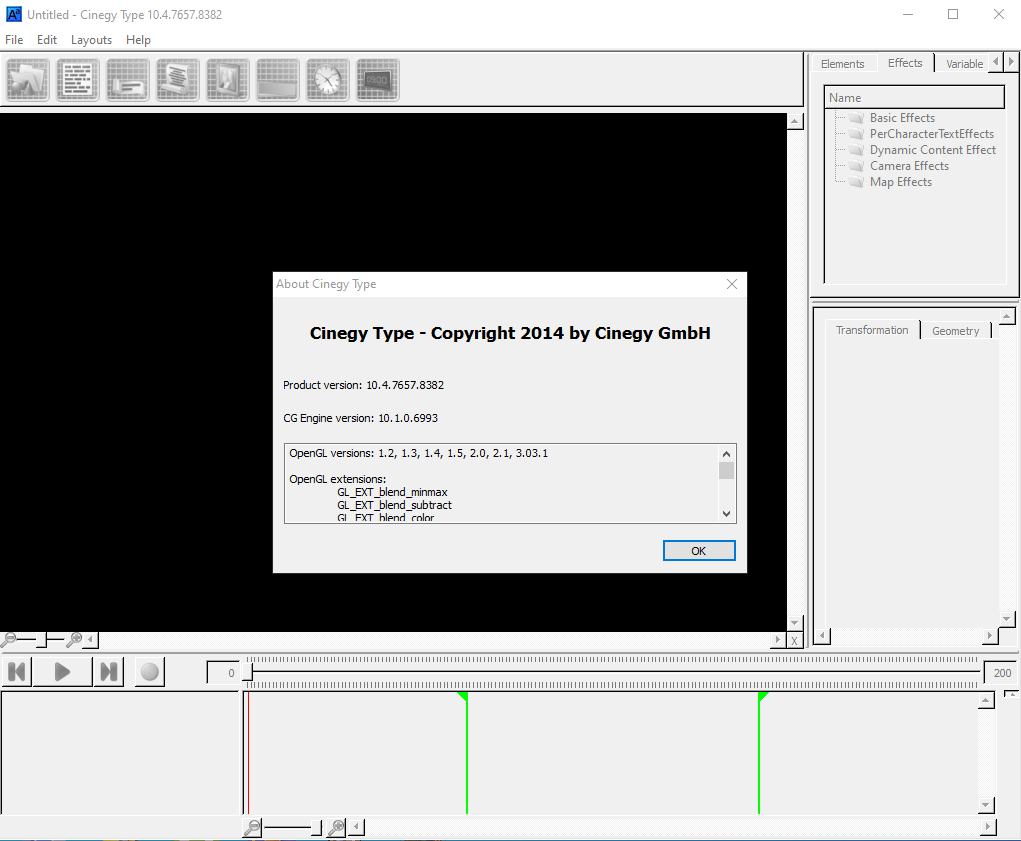Jump to the timeline start
Screen dimensions: 1021x841
coord(17,672)
